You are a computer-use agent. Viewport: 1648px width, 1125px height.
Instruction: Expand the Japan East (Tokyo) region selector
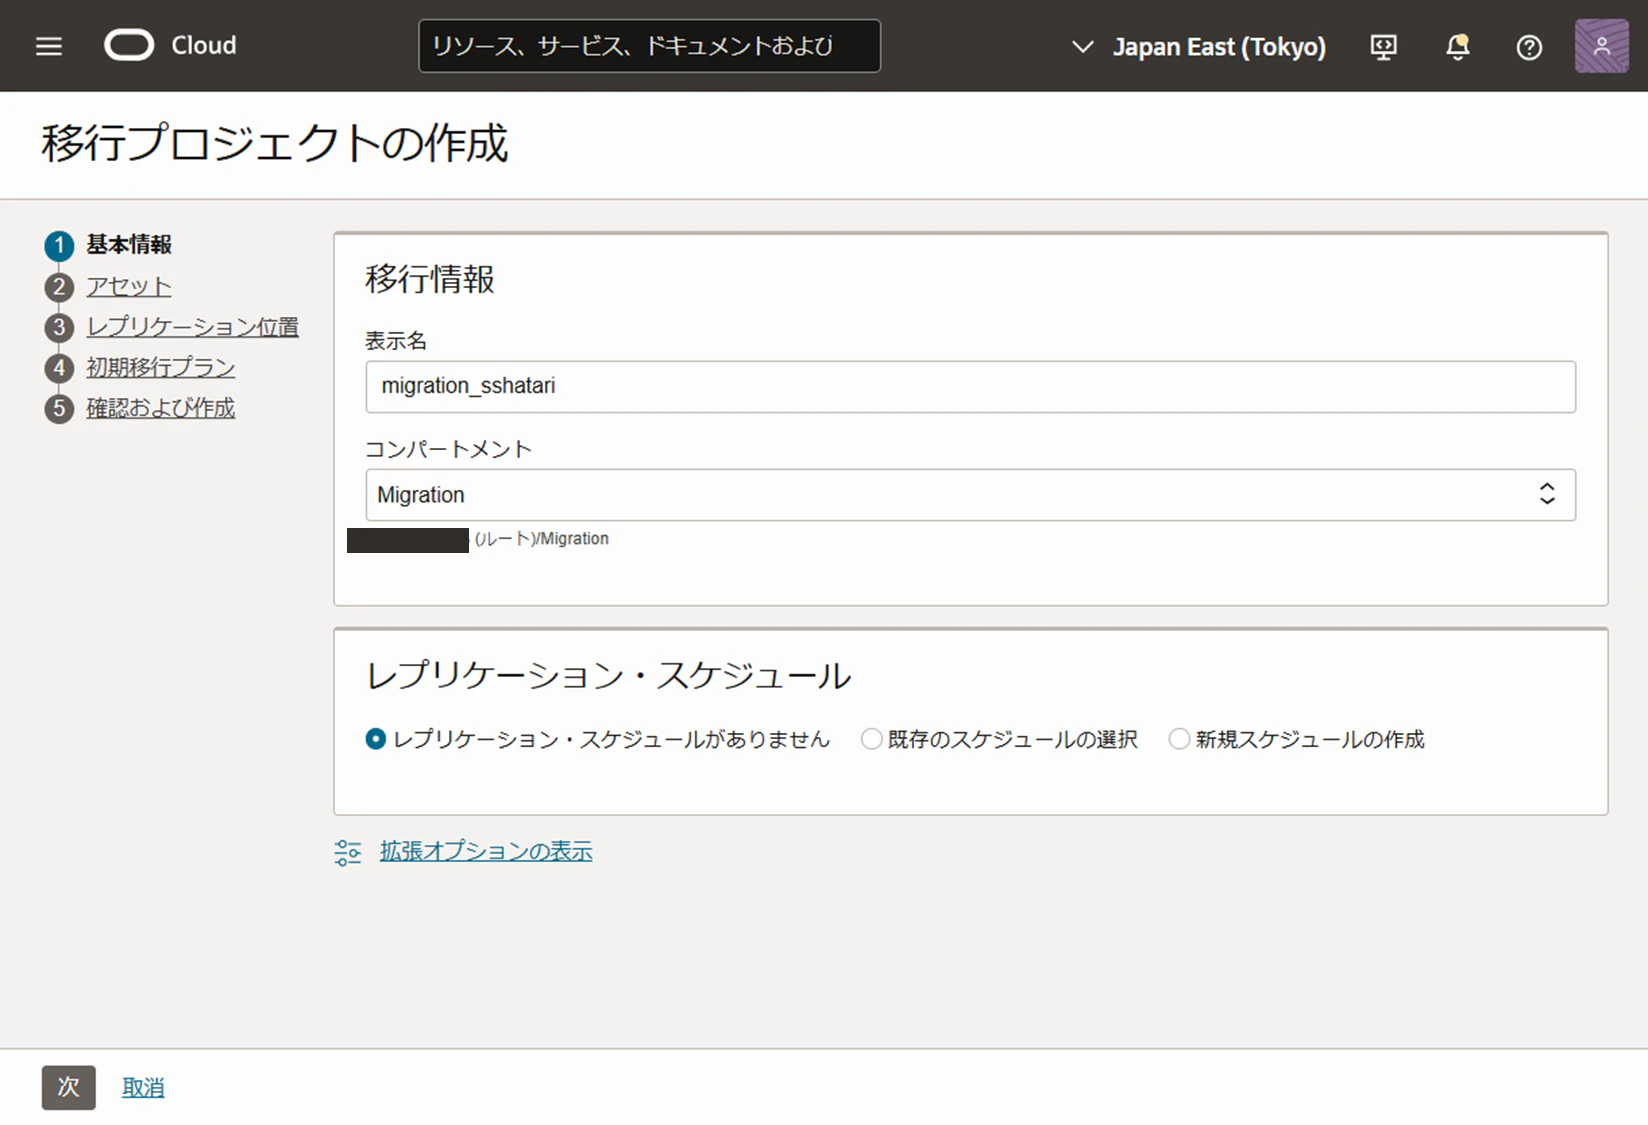tap(1199, 47)
